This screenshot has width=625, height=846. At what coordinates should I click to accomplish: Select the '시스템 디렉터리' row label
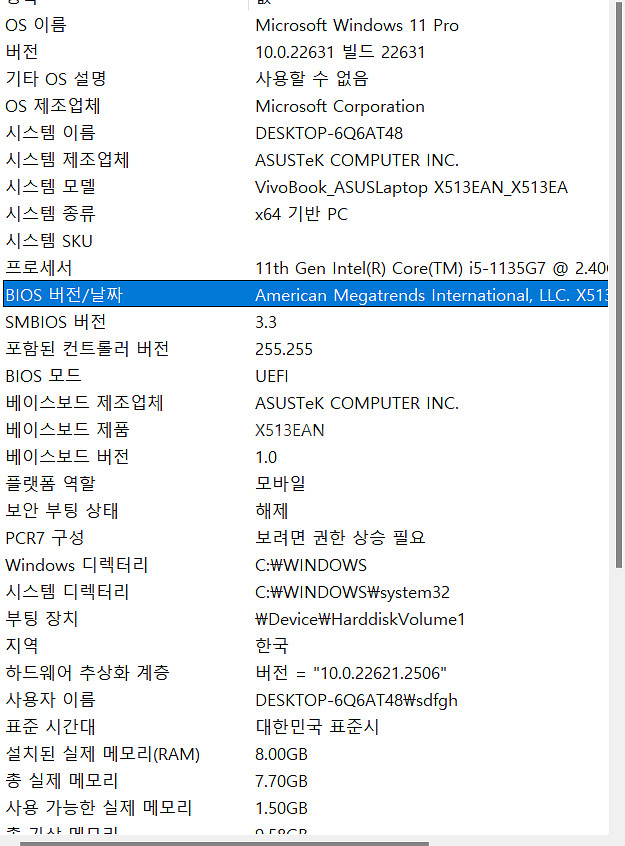click(67, 591)
